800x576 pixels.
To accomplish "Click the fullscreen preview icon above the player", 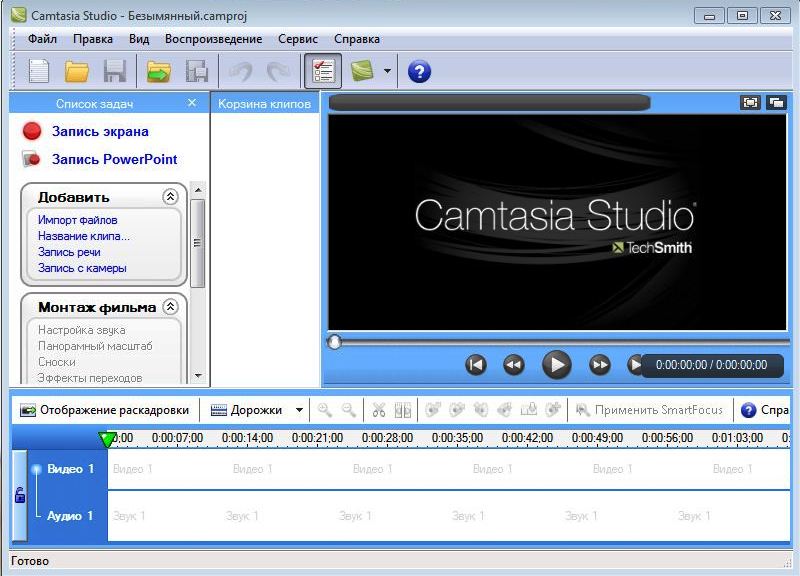I will 750,103.
